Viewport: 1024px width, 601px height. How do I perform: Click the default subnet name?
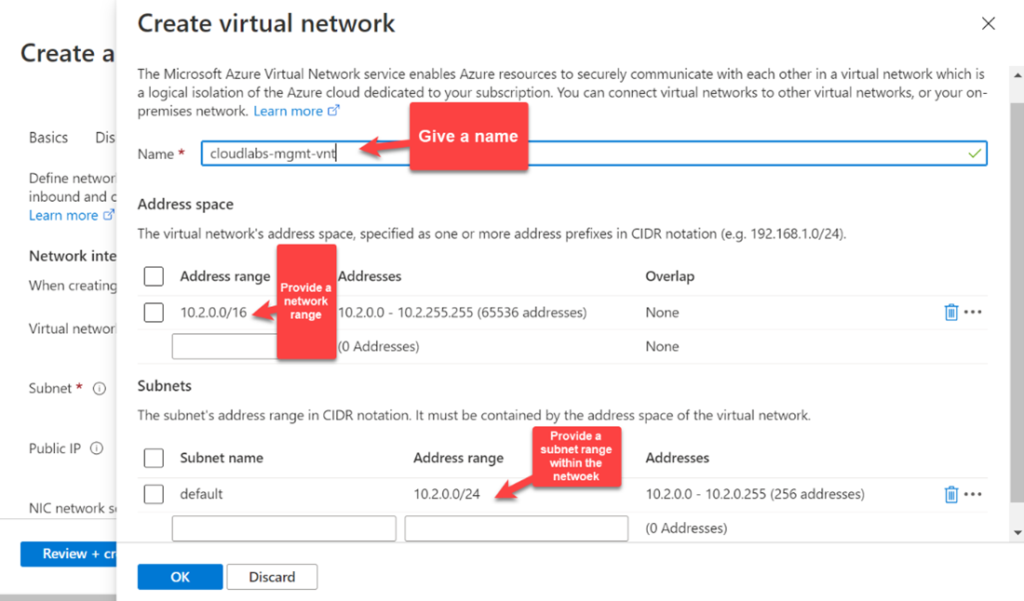click(201, 494)
